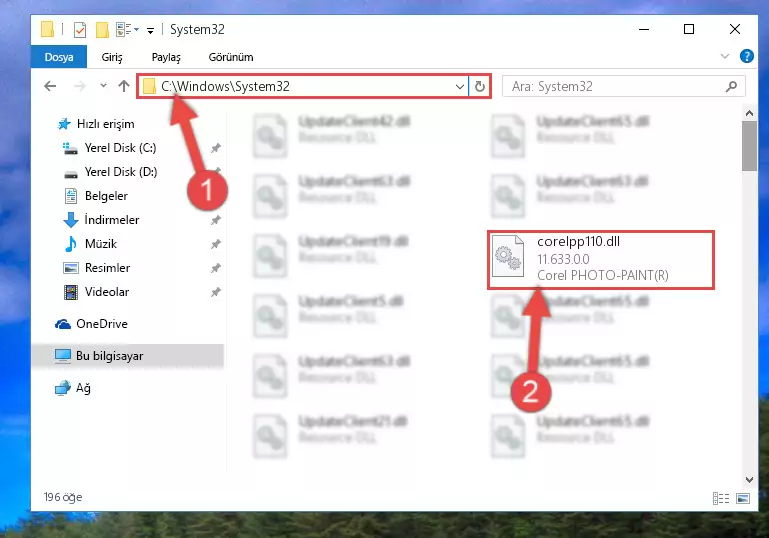This screenshot has width=769, height=538.
Task: Click the Müzik note icon
Action: click(71, 244)
